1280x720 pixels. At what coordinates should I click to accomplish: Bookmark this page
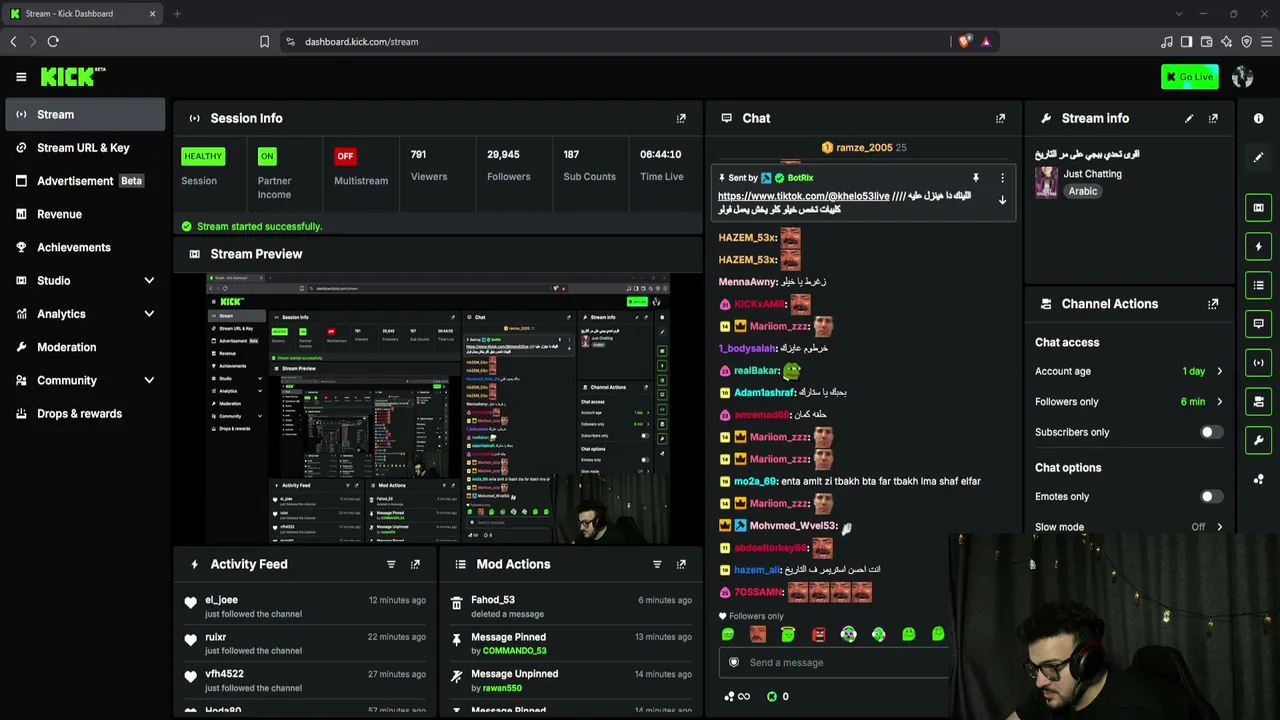click(264, 42)
